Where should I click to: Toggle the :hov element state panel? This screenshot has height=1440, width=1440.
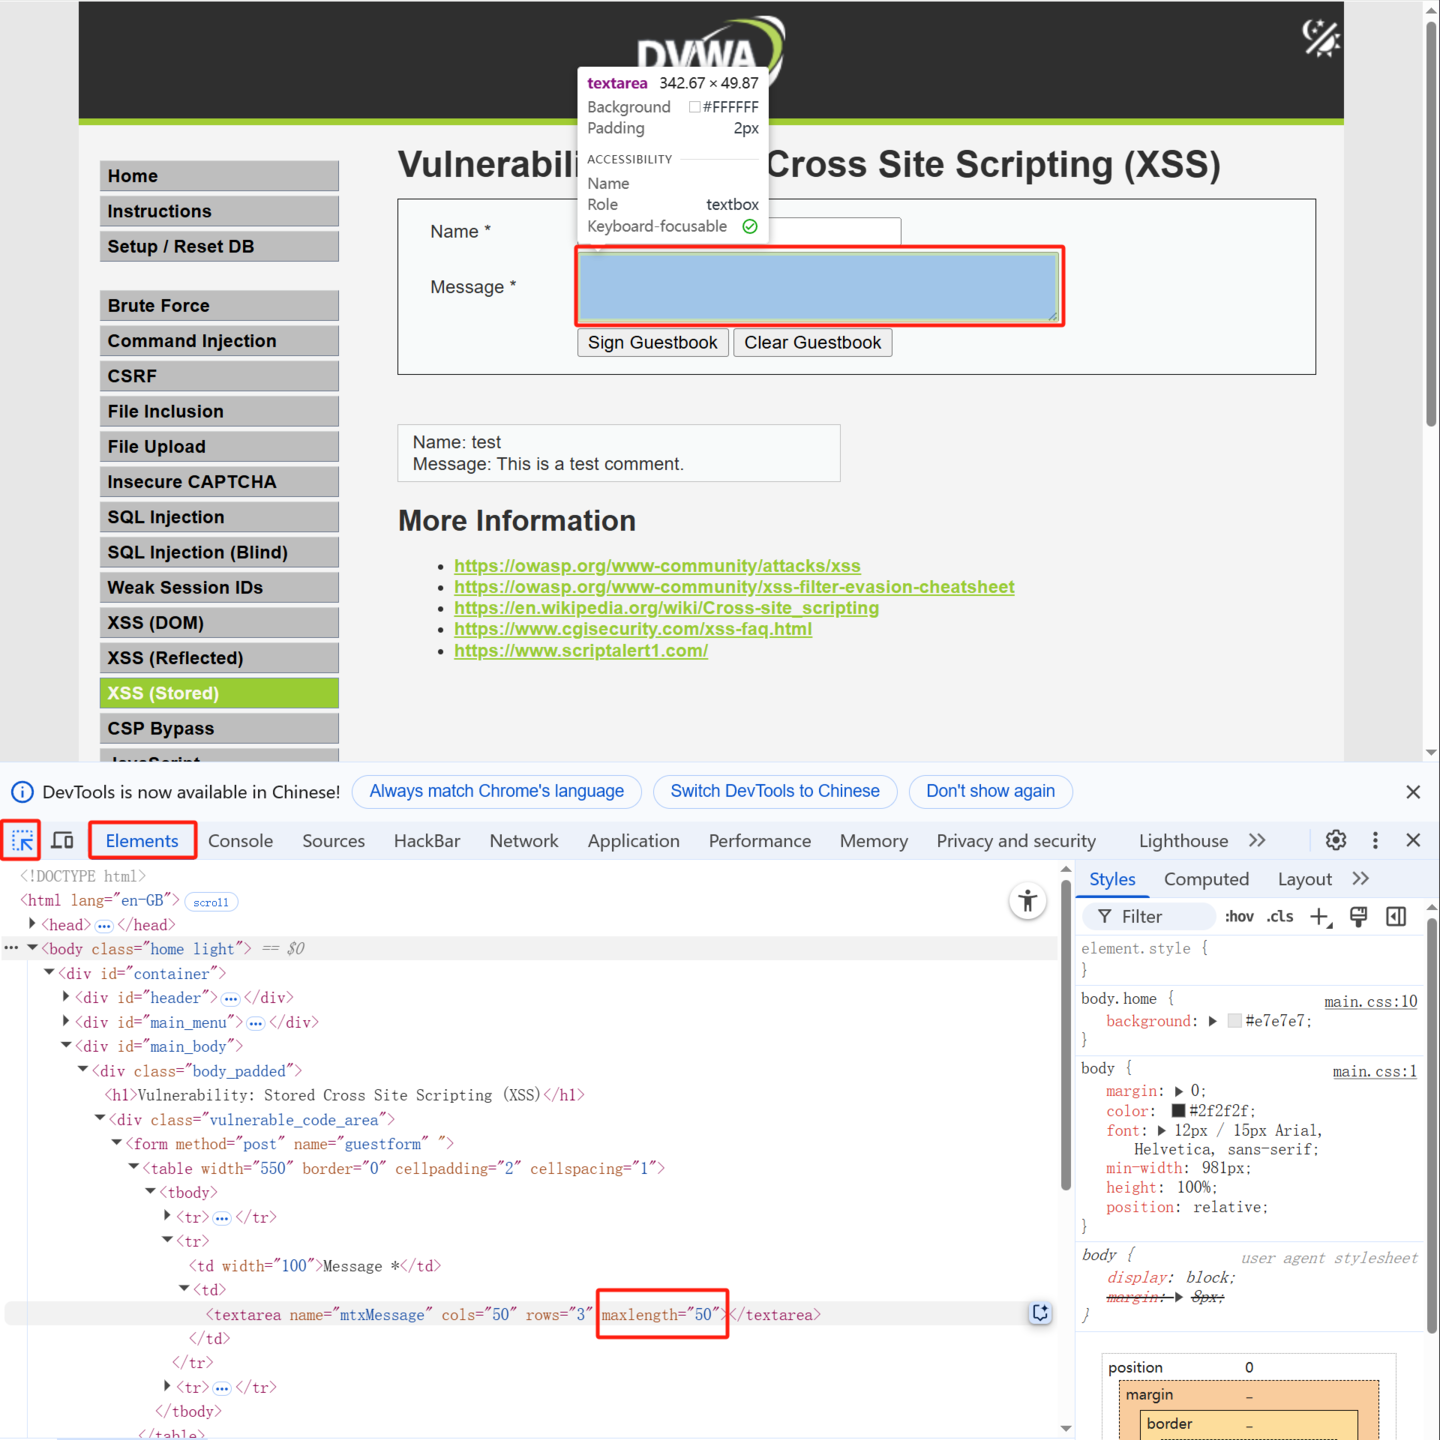coord(1239,917)
